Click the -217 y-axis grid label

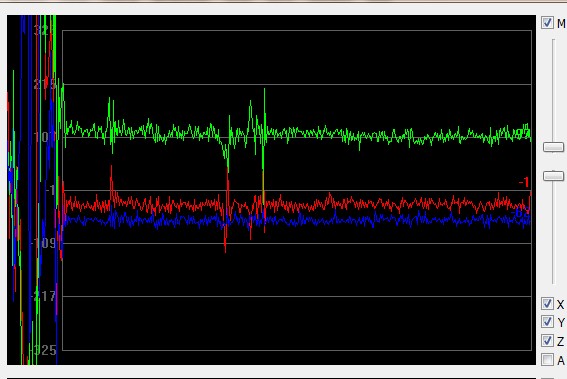[x=43, y=297]
